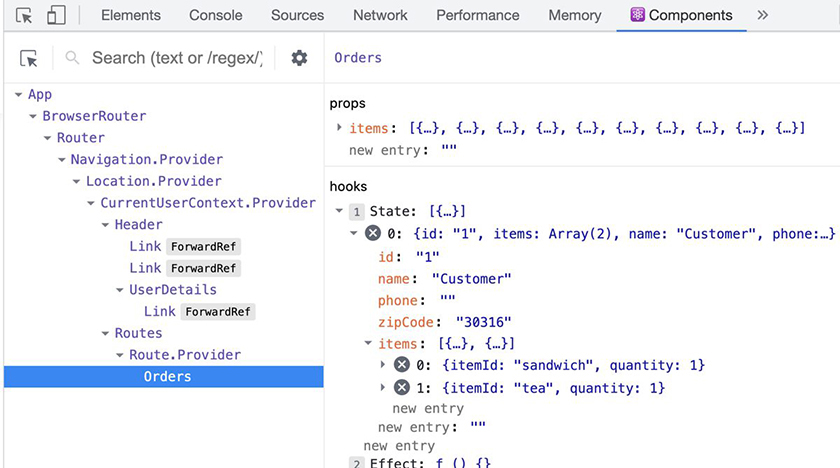Viewport: 840px width, 468px height.
Task: Collapse the State hook arrow
Action: click(339, 210)
